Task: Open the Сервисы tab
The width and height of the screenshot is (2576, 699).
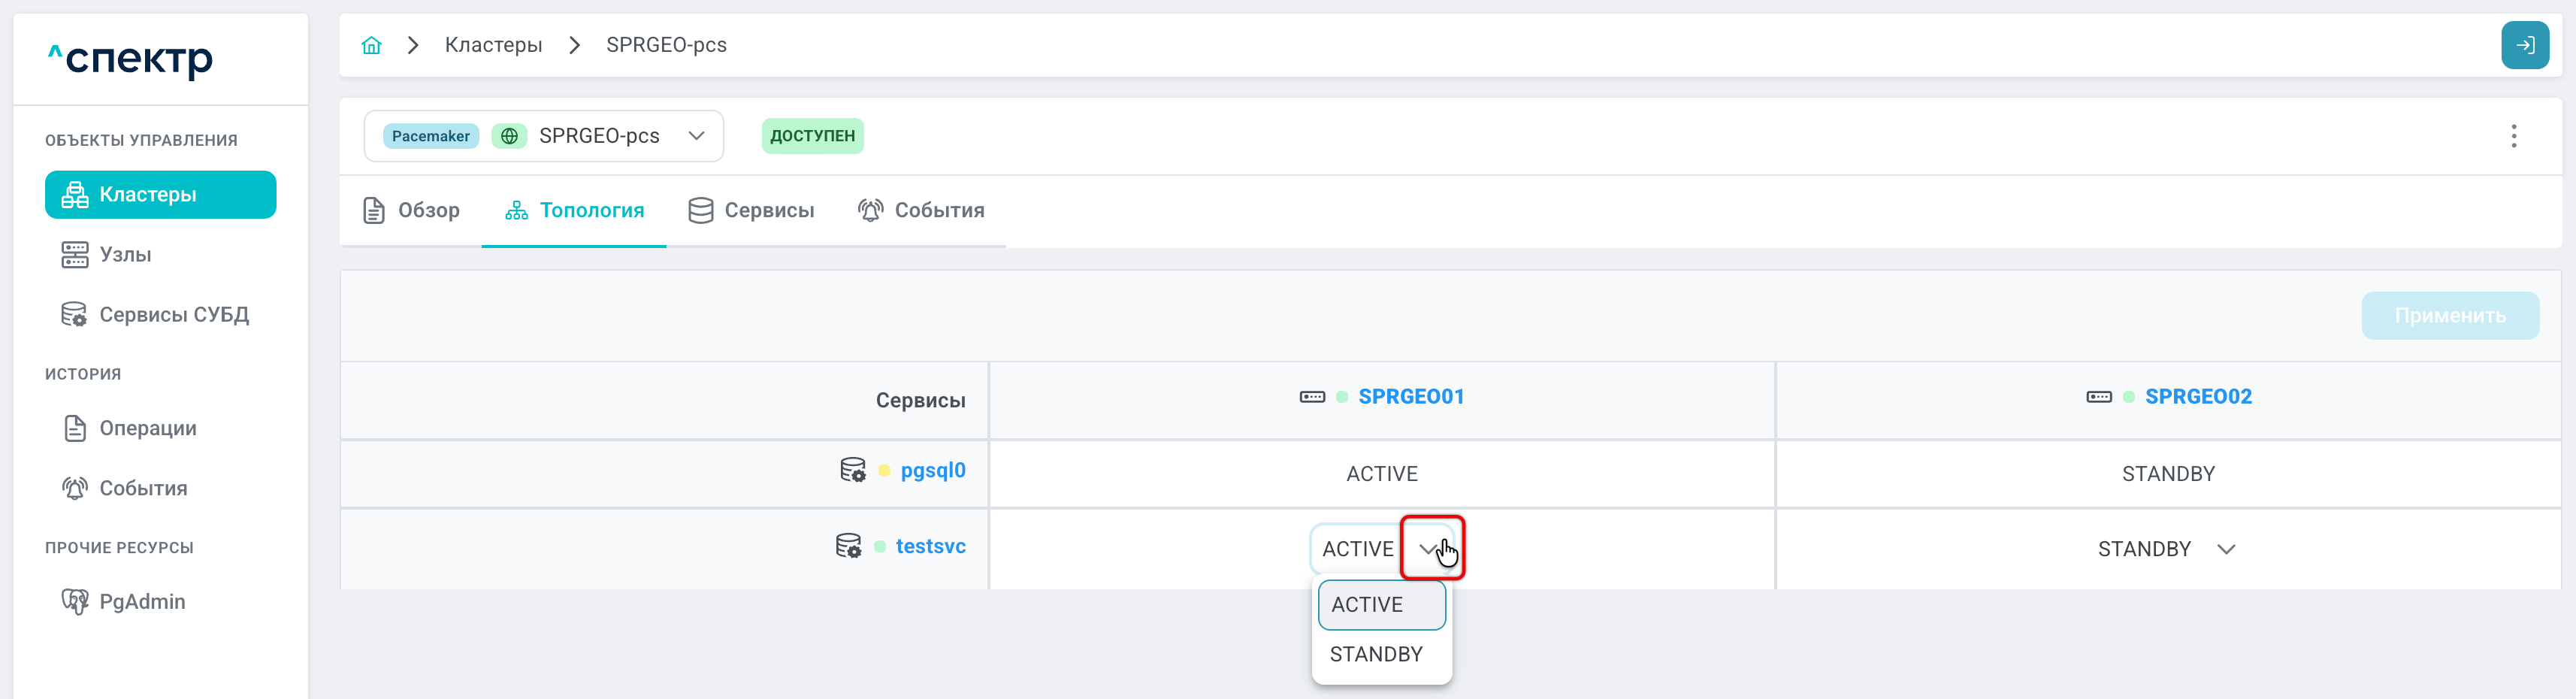Action: (x=751, y=210)
